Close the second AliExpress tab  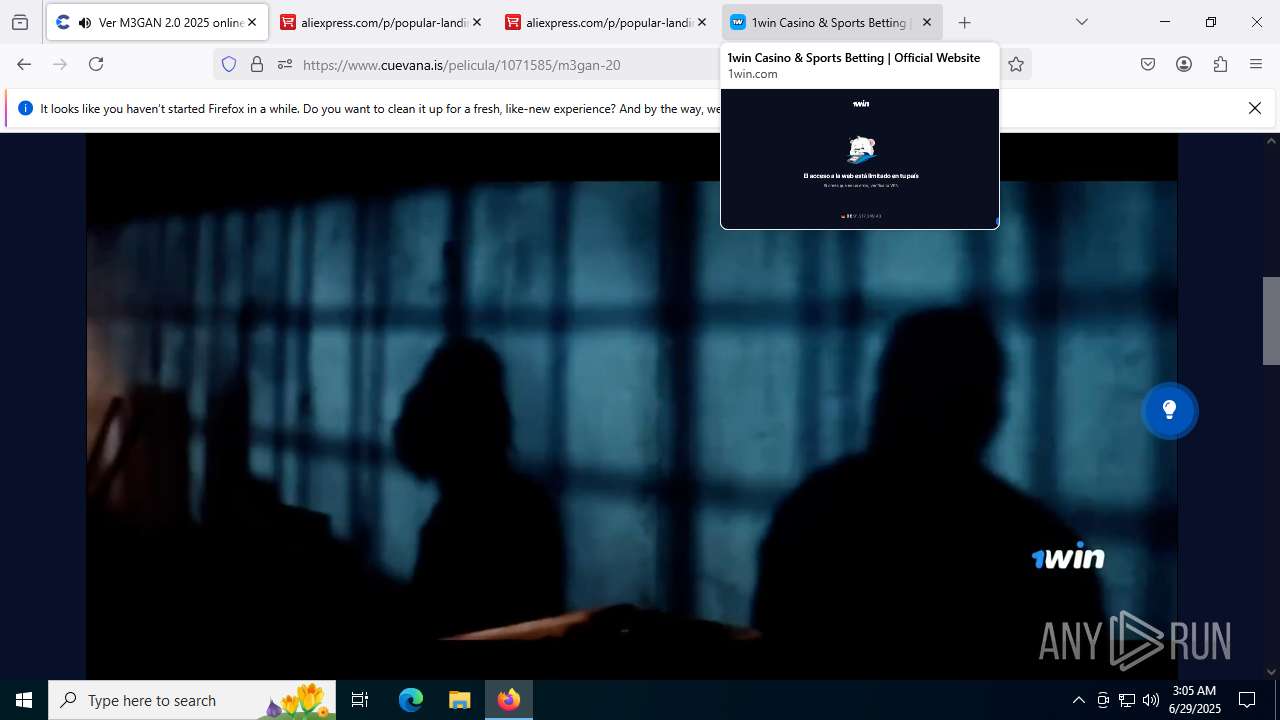point(702,22)
